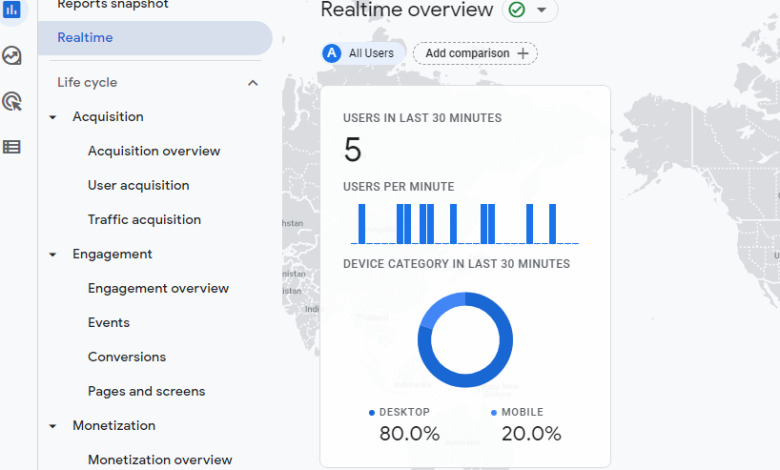The height and width of the screenshot is (470, 780).
Task: Click the lighter mobile donut segment
Action: click(440, 306)
